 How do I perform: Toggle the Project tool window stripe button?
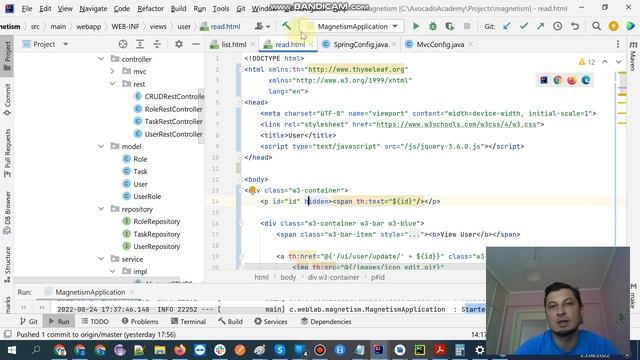(x=7, y=56)
